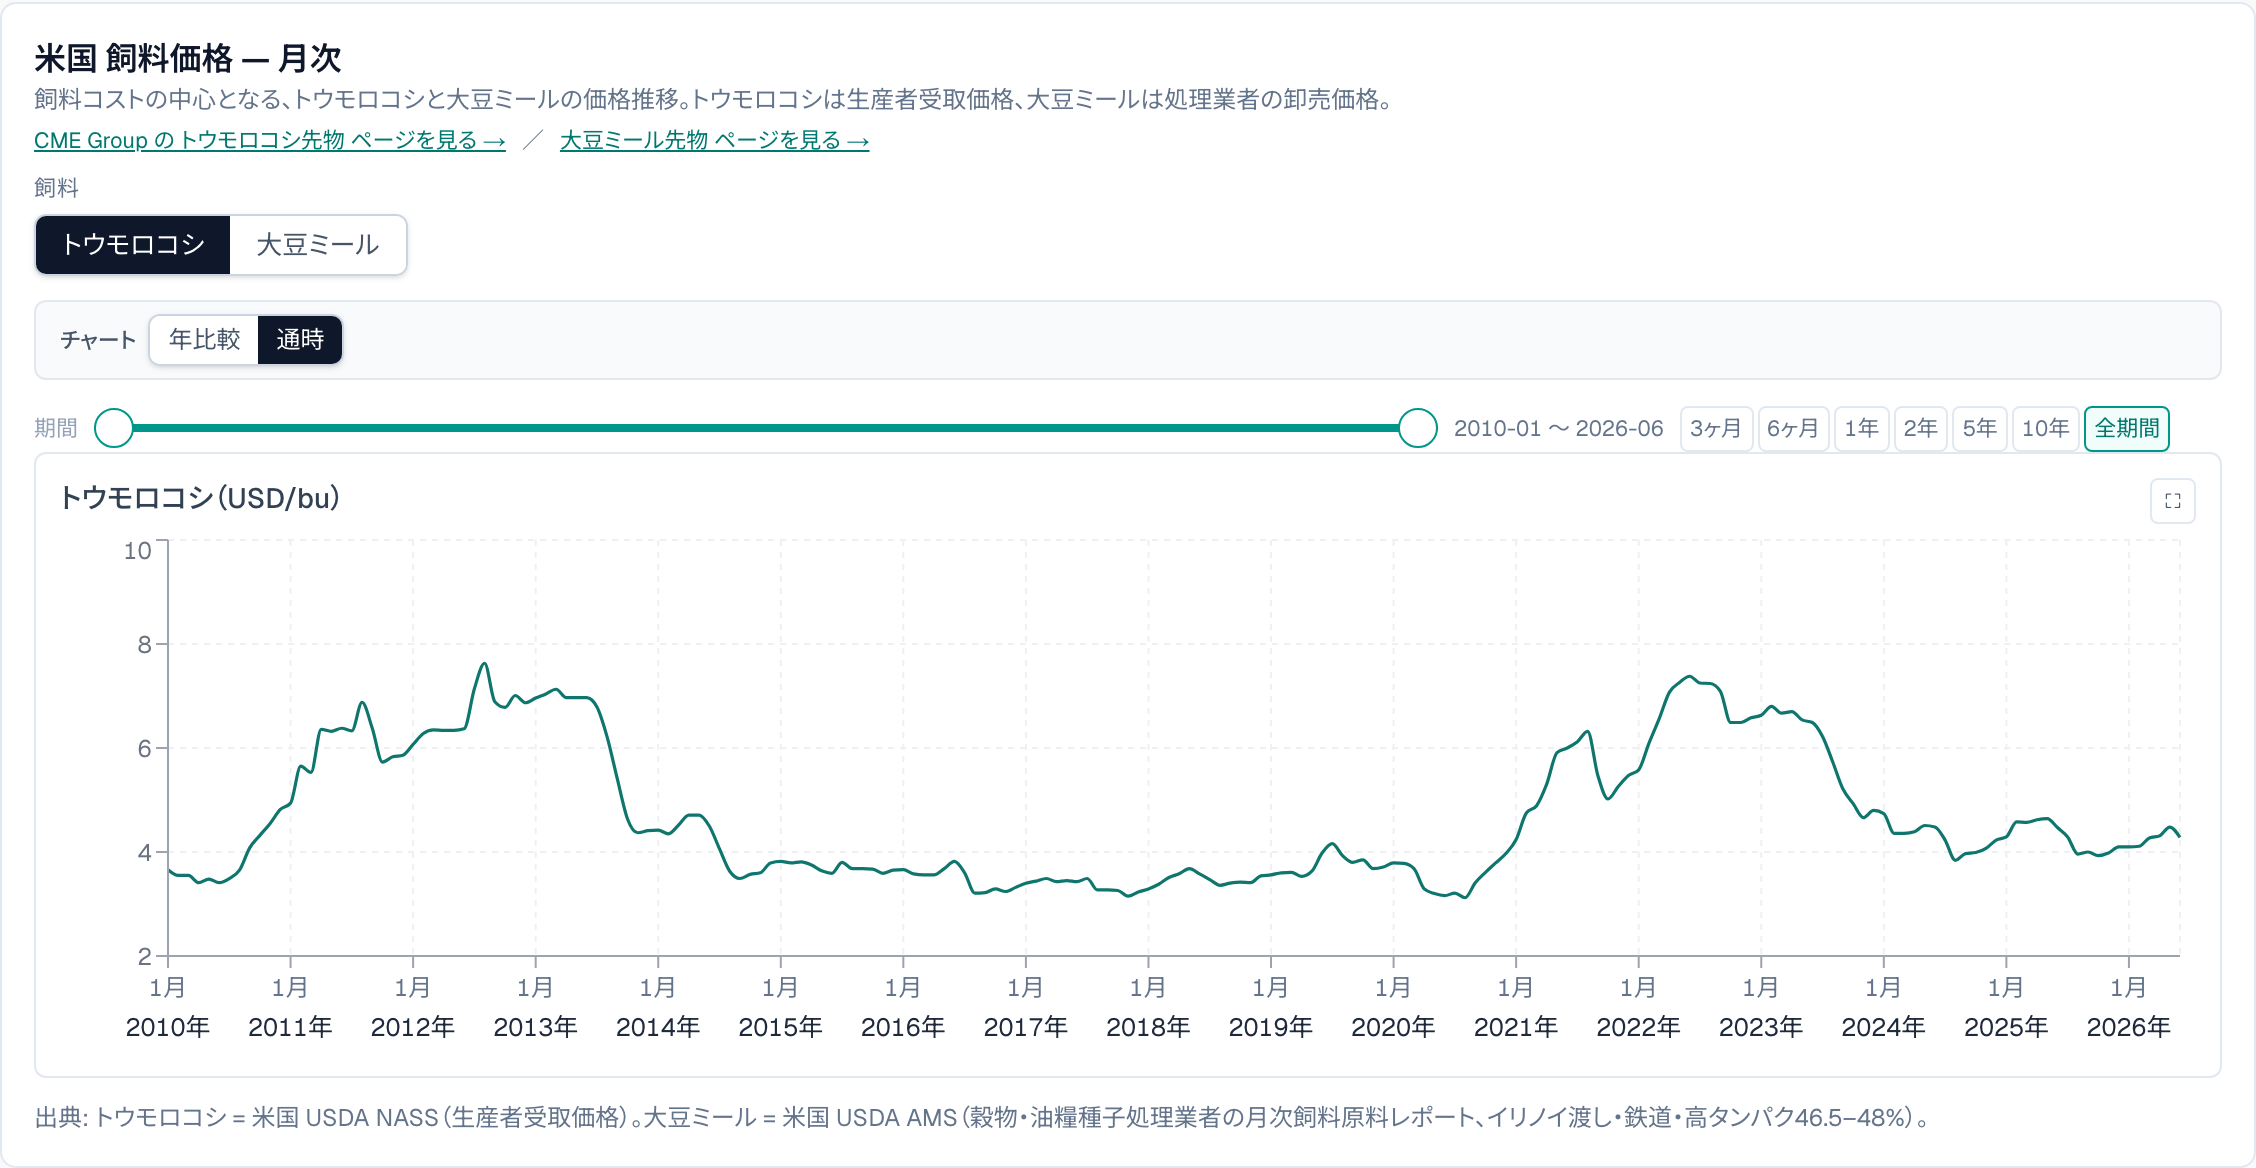Choose the 1年 period preset

click(x=1862, y=429)
